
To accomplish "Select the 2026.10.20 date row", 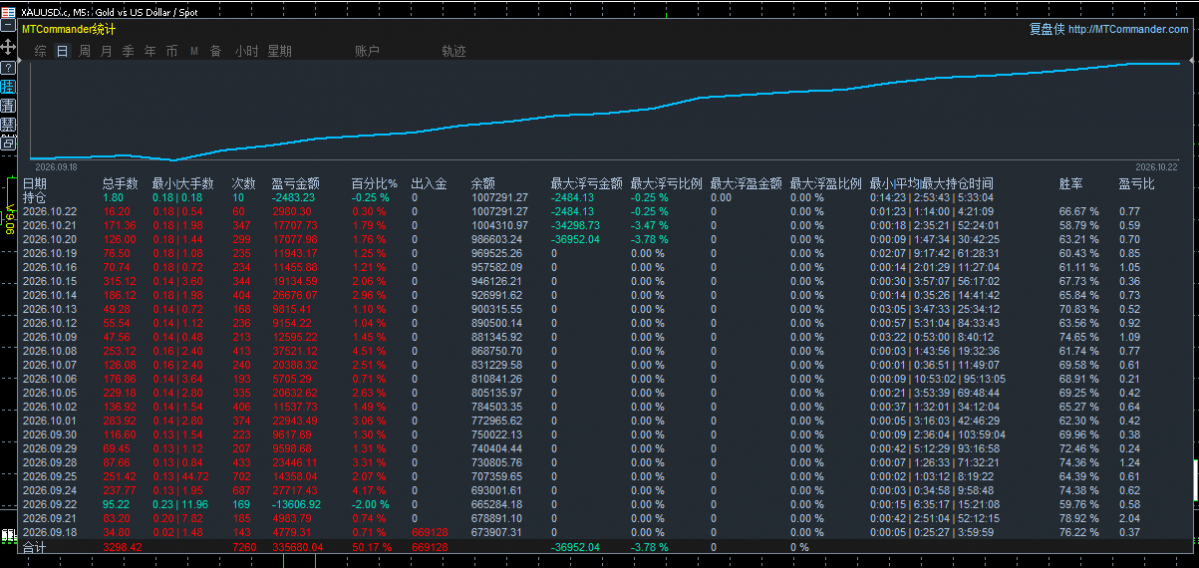I will [x=604, y=239].
